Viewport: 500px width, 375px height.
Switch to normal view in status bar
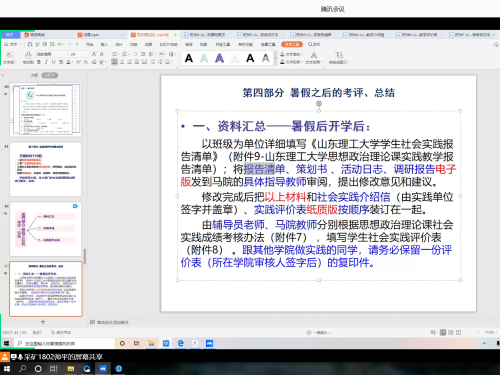tap(443, 332)
